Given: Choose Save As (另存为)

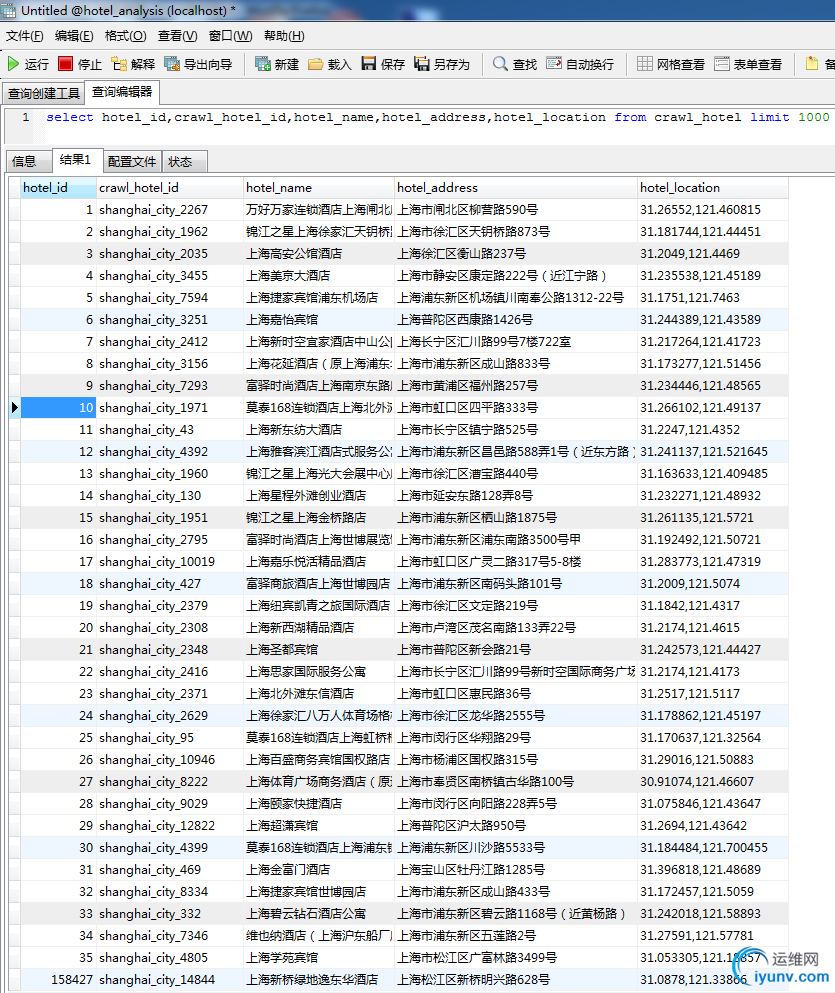Looking at the screenshot, I should click(442, 64).
